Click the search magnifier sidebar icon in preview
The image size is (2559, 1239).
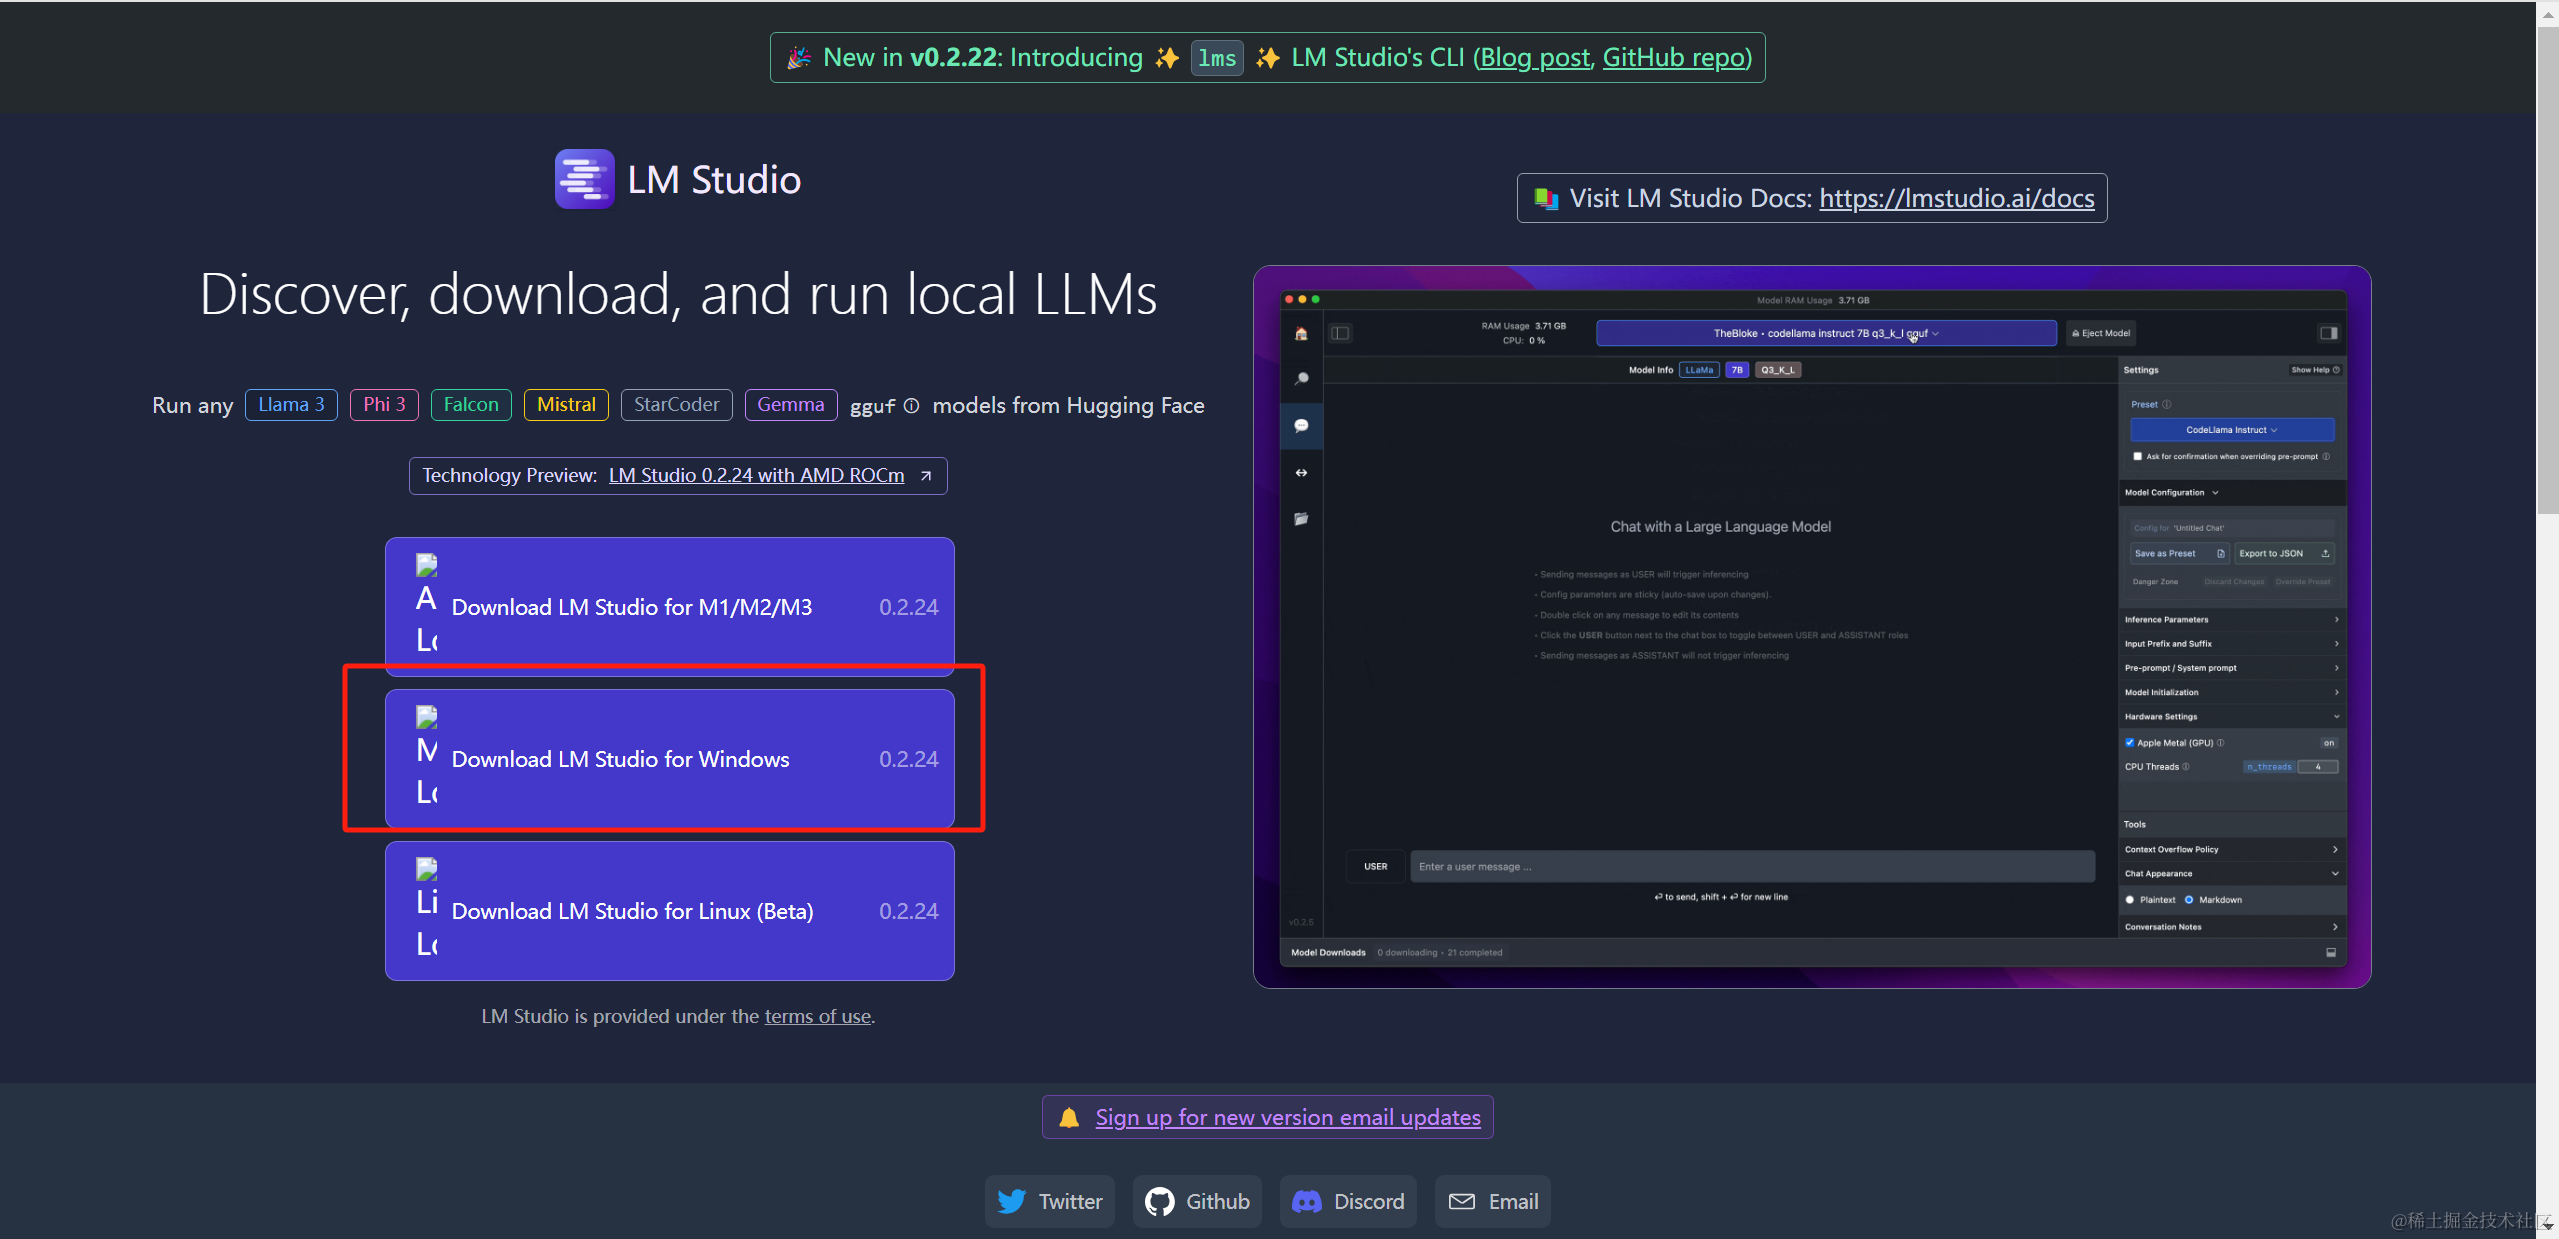coord(1301,379)
